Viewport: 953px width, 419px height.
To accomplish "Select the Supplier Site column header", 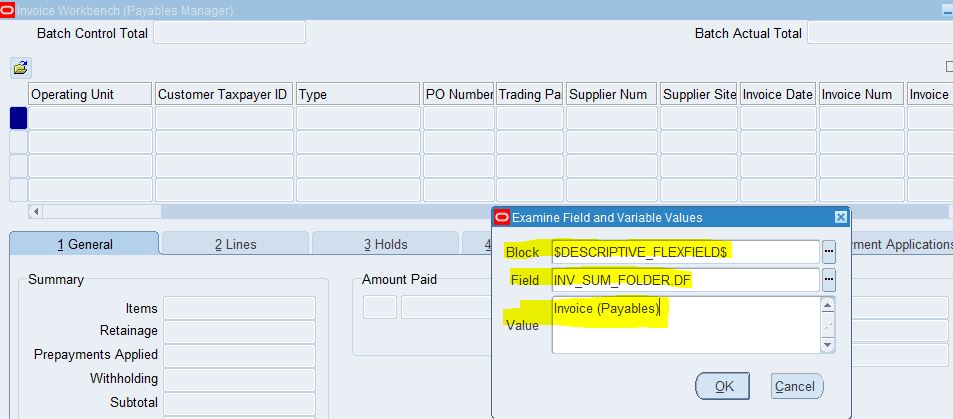I will click(x=699, y=94).
